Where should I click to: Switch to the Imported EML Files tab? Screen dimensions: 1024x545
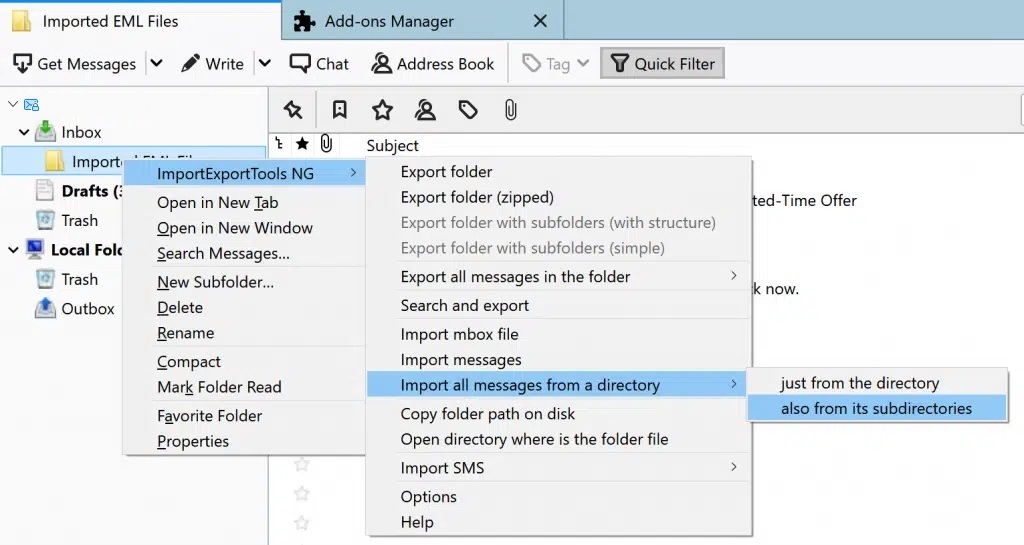click(x=140, y=21)
